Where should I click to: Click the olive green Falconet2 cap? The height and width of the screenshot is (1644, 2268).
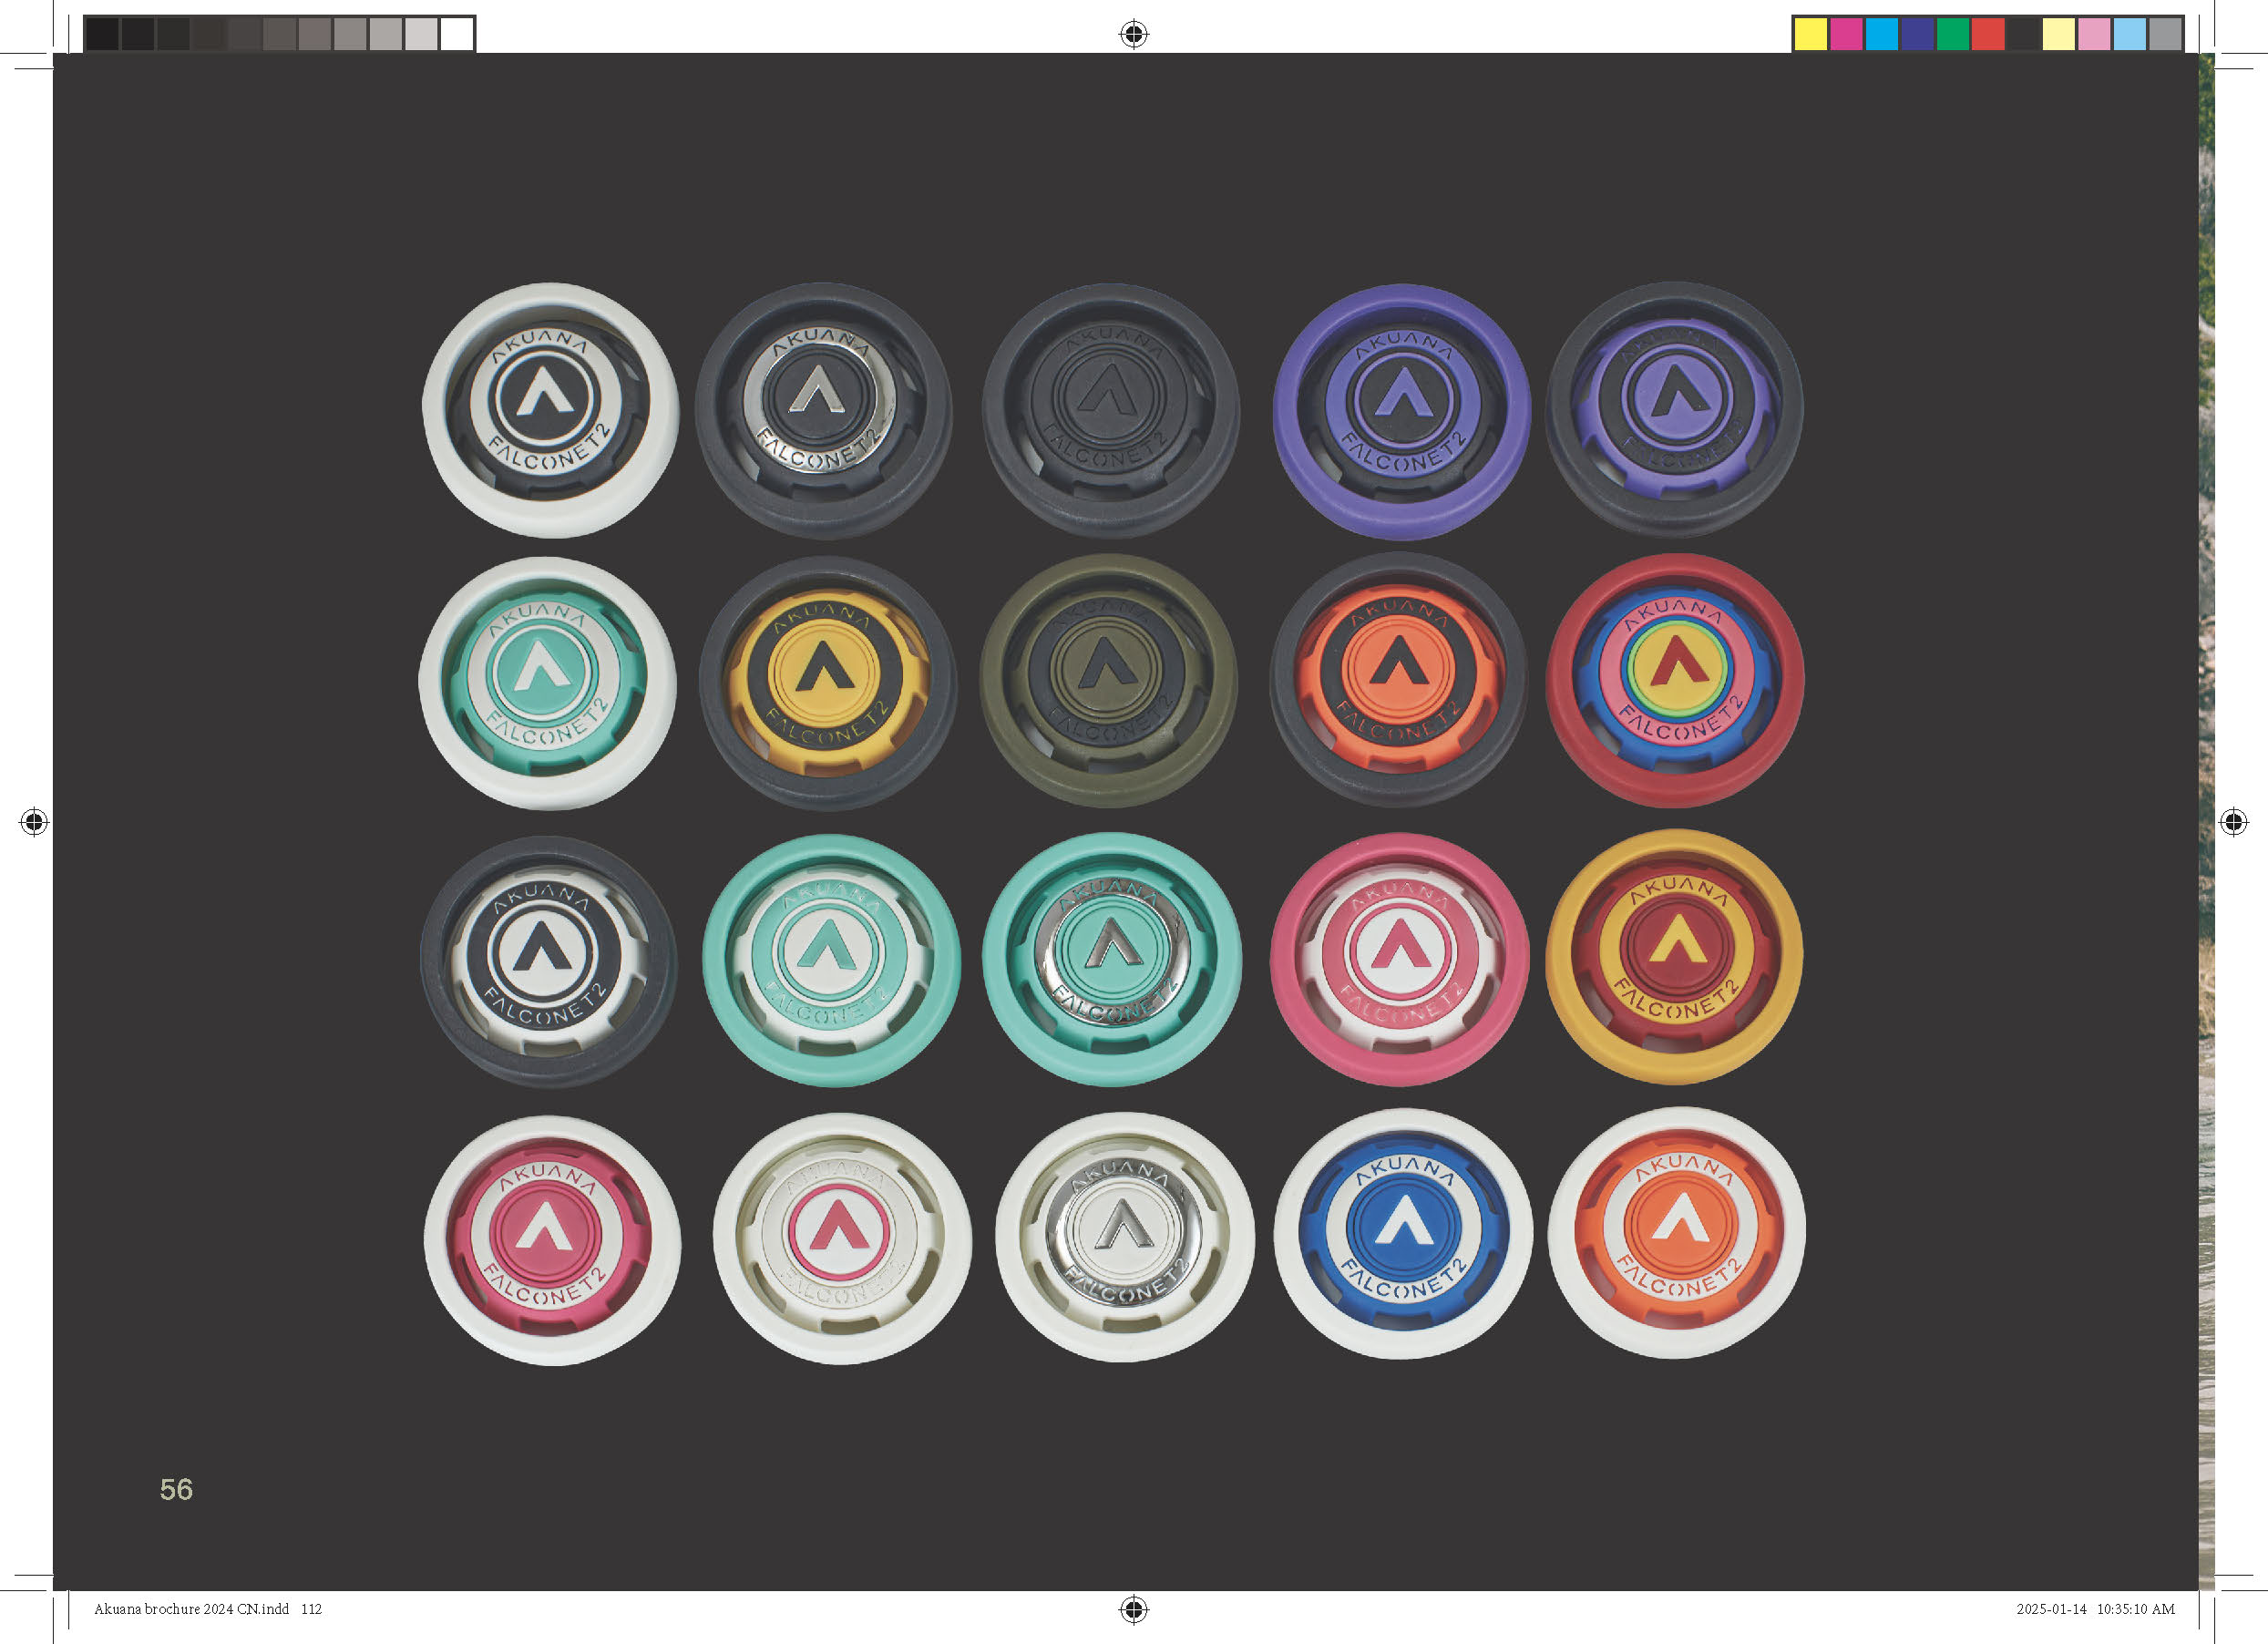pyautogui.click(x=1108, y=681)
